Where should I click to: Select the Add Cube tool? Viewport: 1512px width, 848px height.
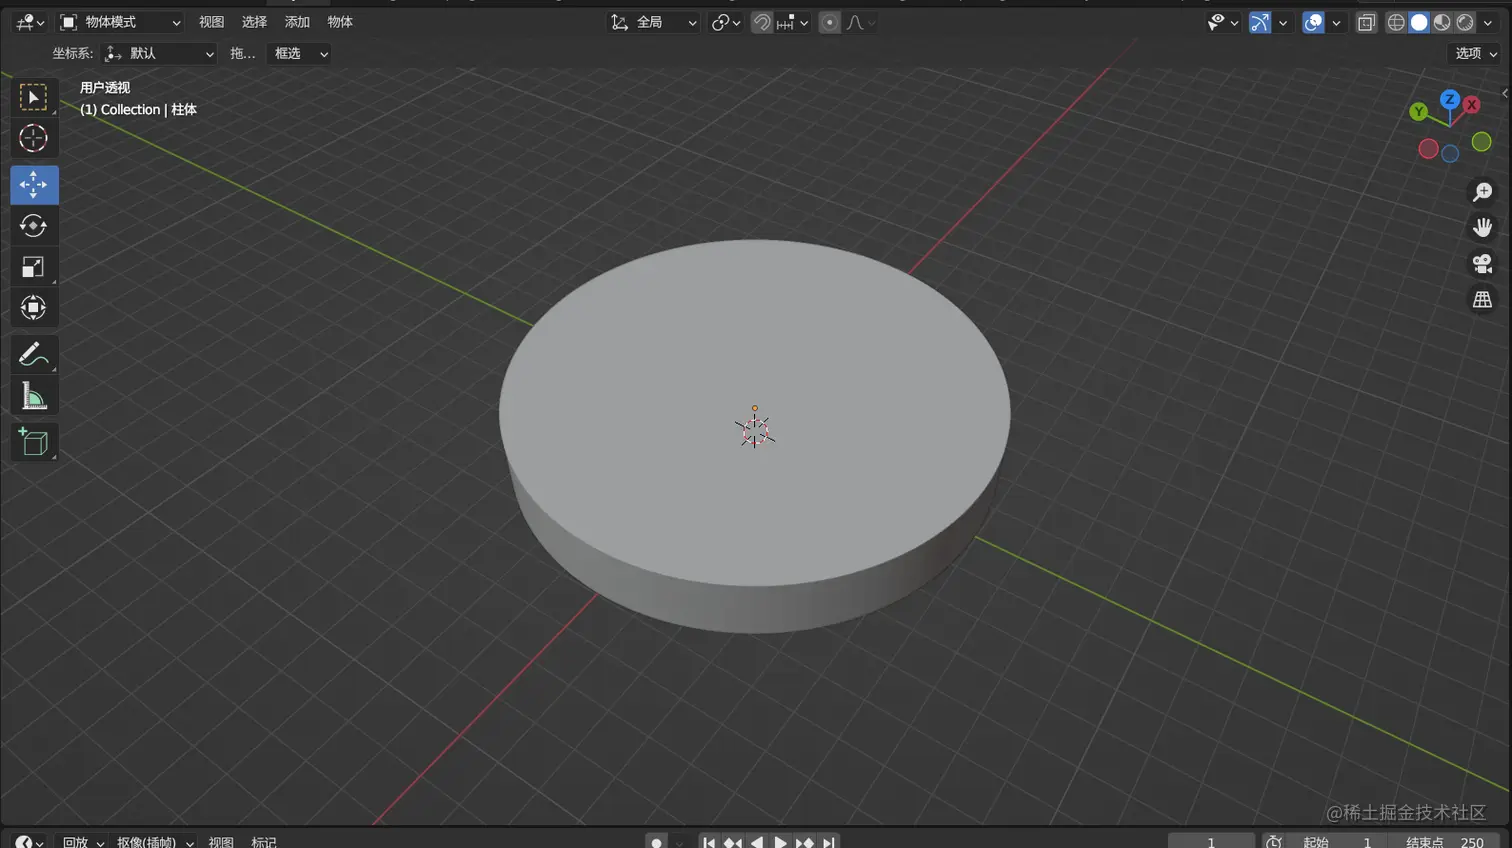[x=33, y=442]
